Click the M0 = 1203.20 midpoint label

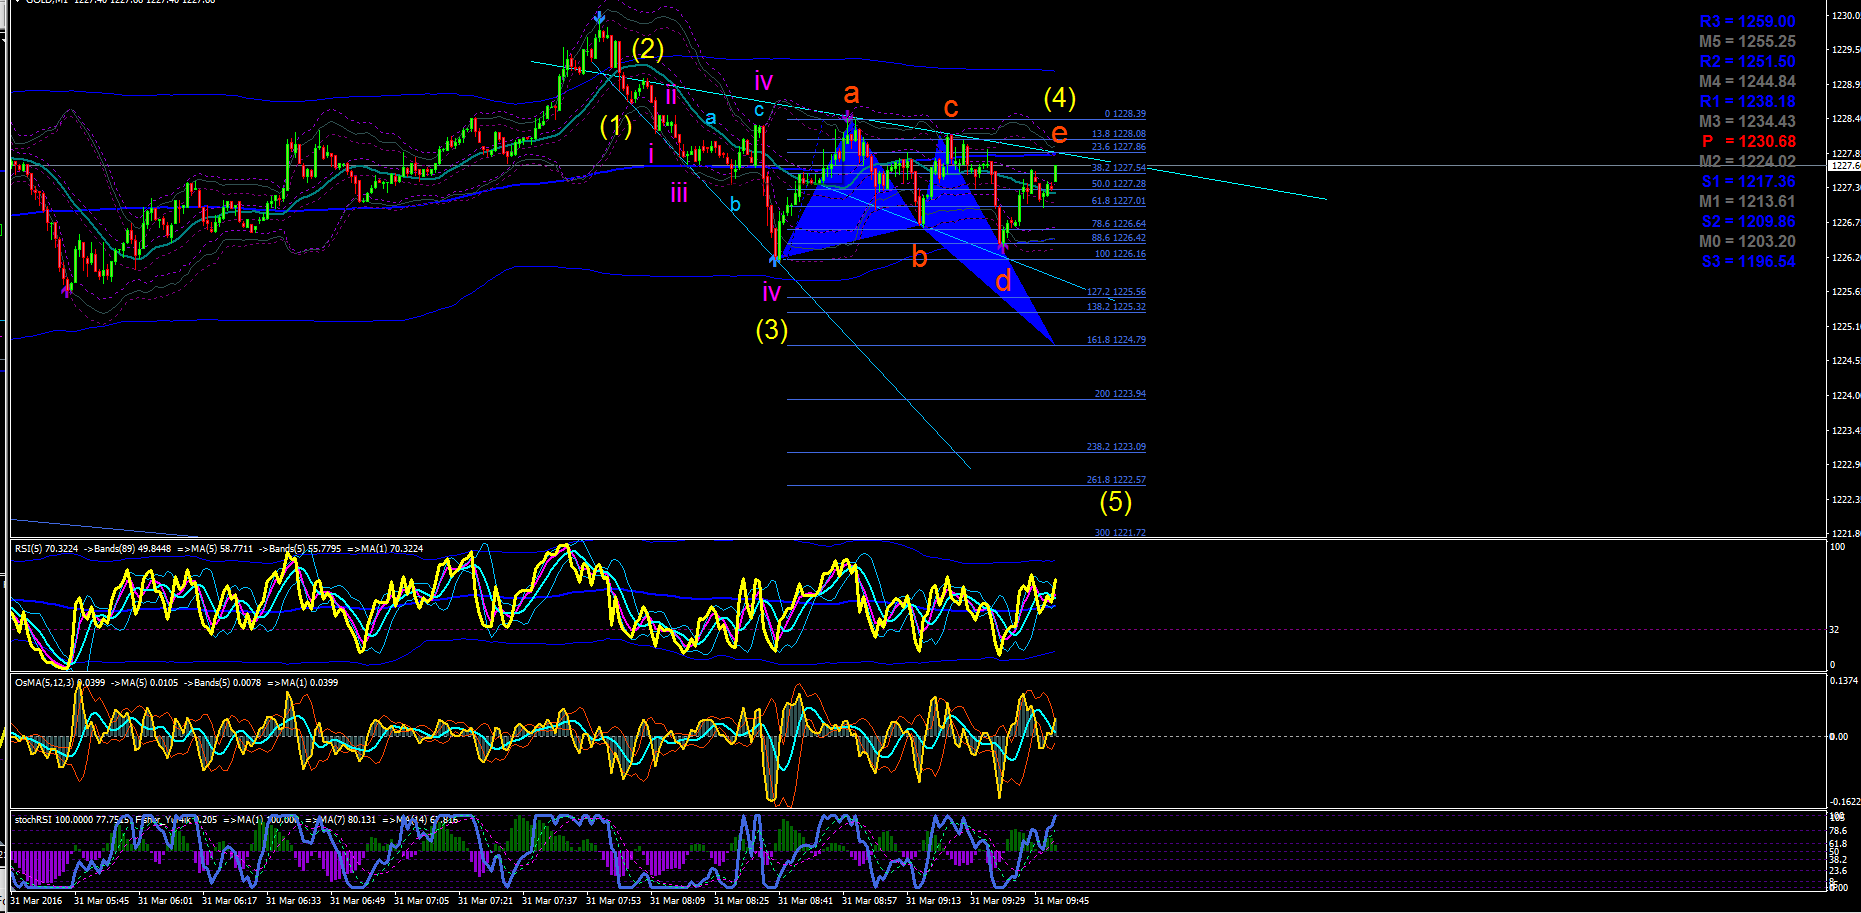[1747, 242]
